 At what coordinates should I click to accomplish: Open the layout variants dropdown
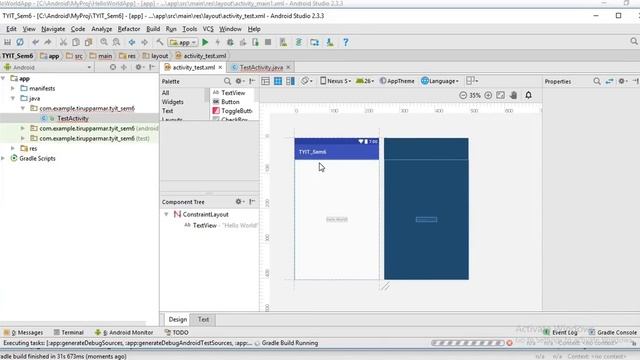(x=472, y=81)
